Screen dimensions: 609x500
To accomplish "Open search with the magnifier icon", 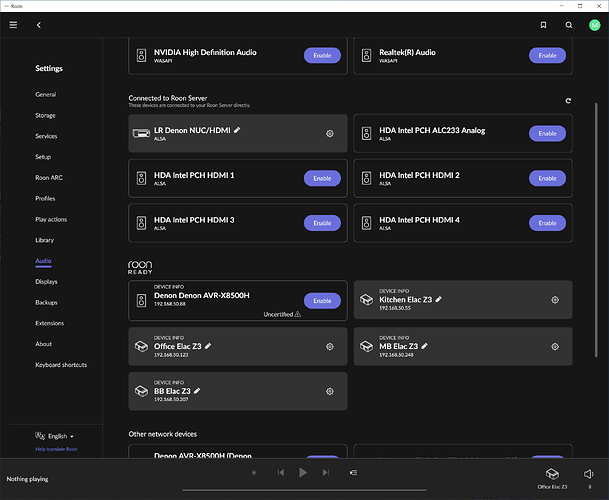I will [x=569, y=25].
